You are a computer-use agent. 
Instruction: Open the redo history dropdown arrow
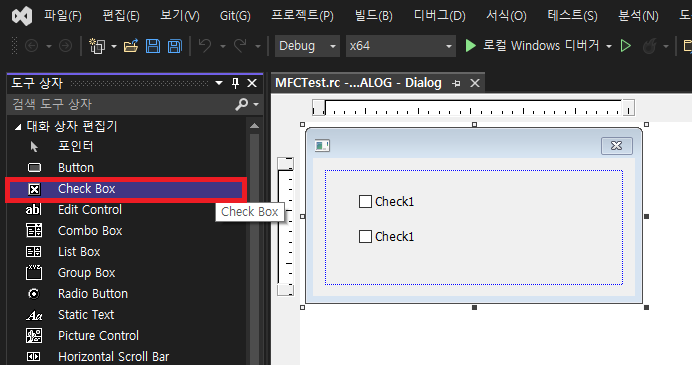pyautogui.click(x=258, y=46)
